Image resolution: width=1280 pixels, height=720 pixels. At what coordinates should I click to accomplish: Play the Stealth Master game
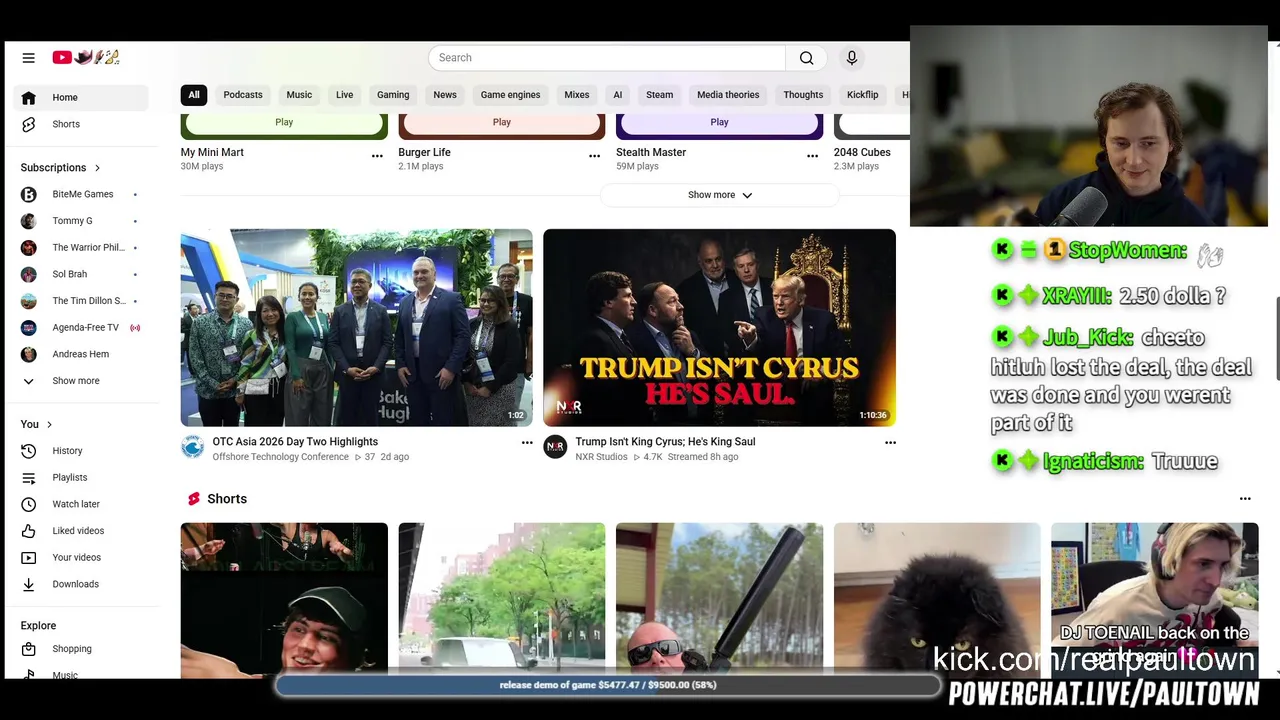(x=719, y=123)
